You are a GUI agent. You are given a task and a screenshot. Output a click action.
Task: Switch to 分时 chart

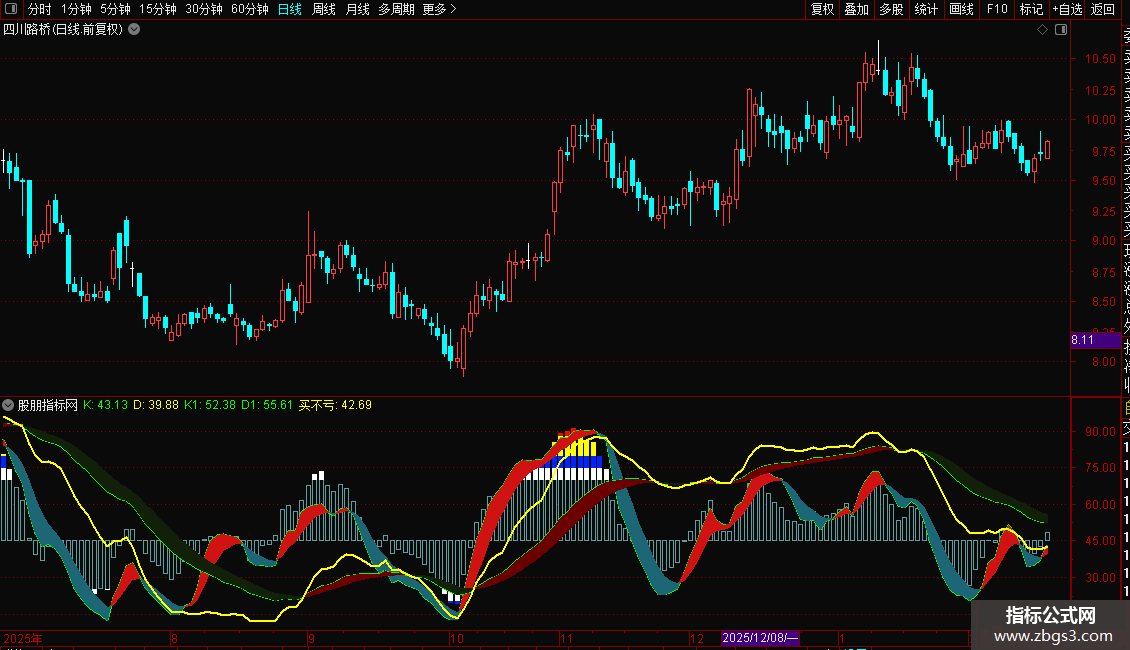coord(40,9)
